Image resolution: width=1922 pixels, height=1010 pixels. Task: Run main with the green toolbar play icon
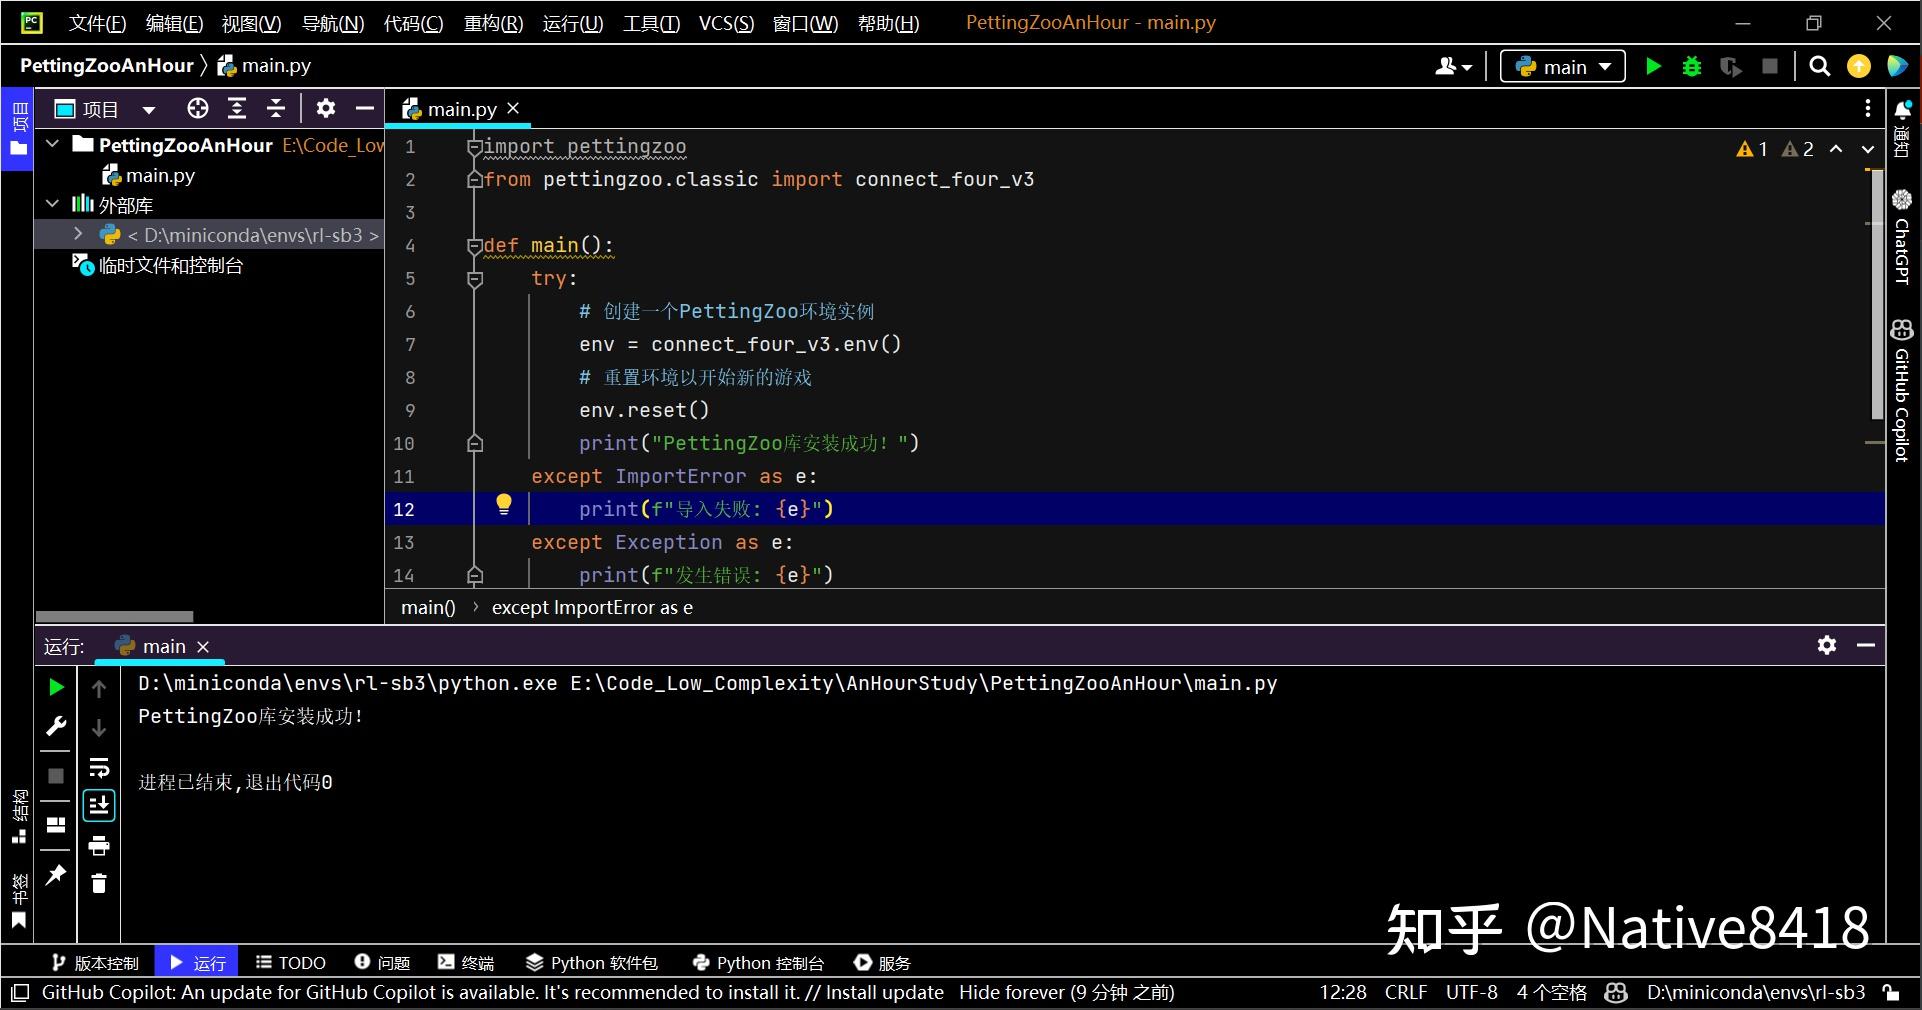pyautogui.click(x=1653, y=67)
